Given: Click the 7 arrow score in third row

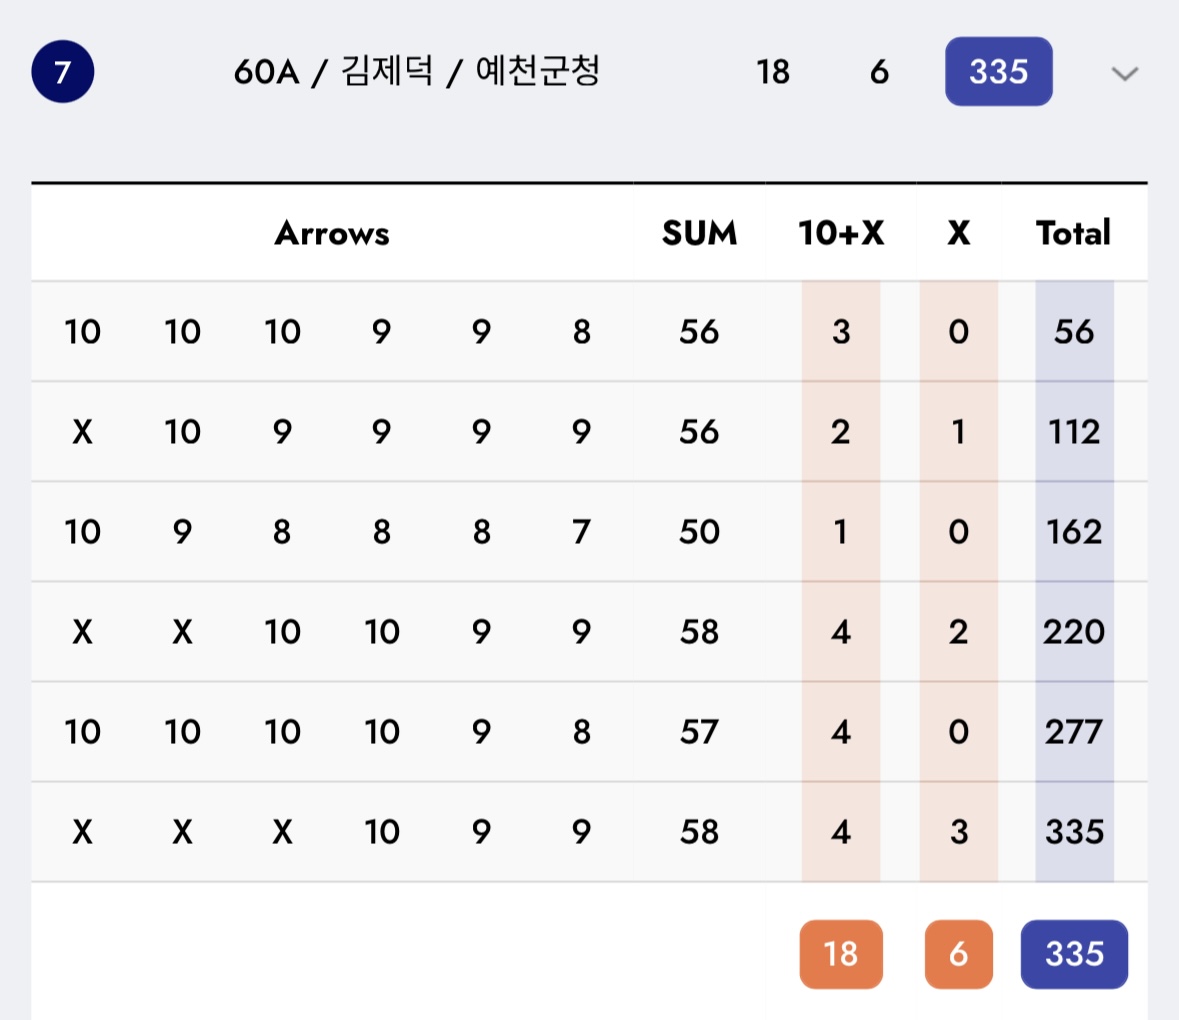Looking at the screenshot, I should point(581,532).
